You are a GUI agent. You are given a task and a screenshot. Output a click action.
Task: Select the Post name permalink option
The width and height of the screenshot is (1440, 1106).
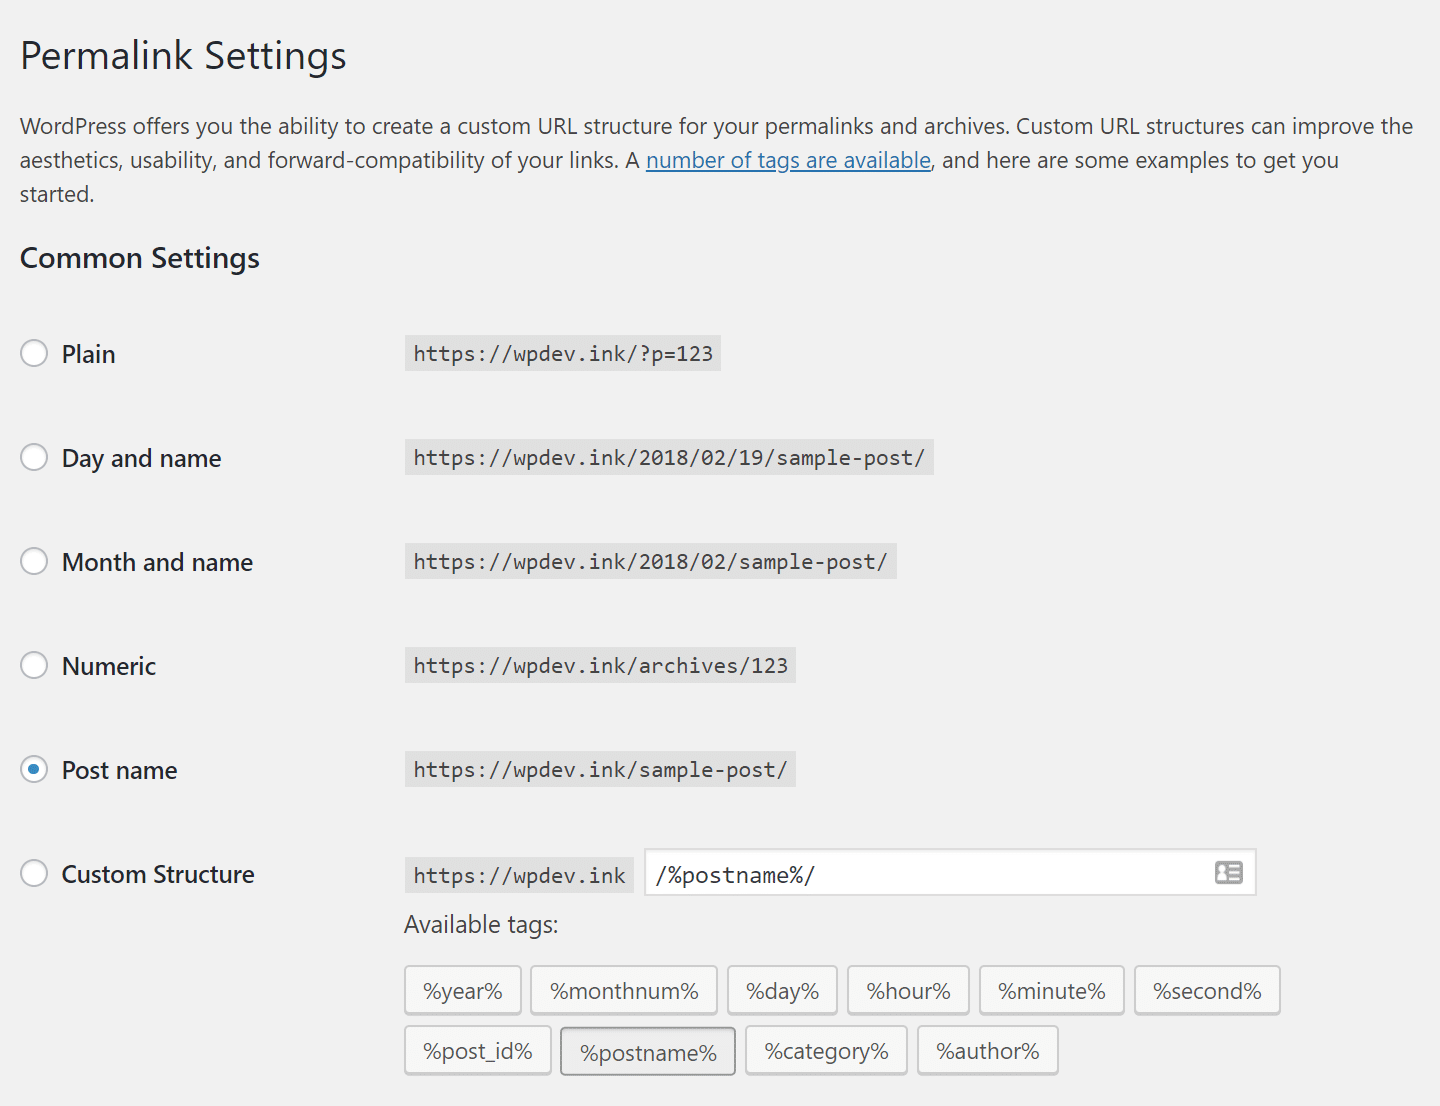tap(33, 769)
